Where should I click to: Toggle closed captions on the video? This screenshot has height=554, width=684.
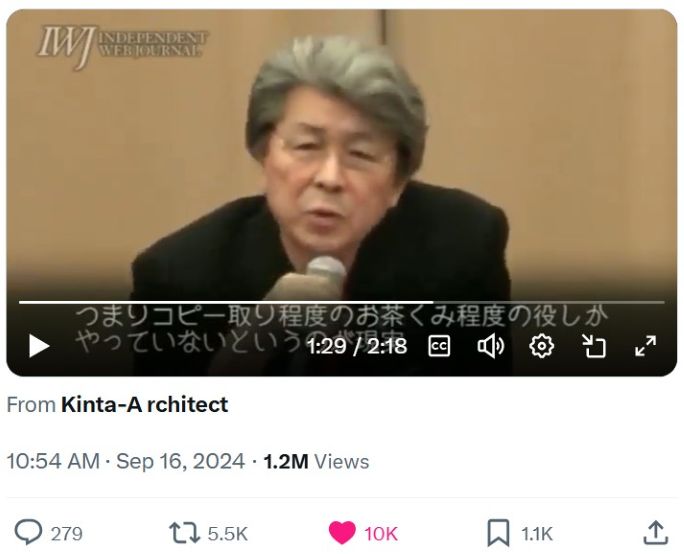439,346
